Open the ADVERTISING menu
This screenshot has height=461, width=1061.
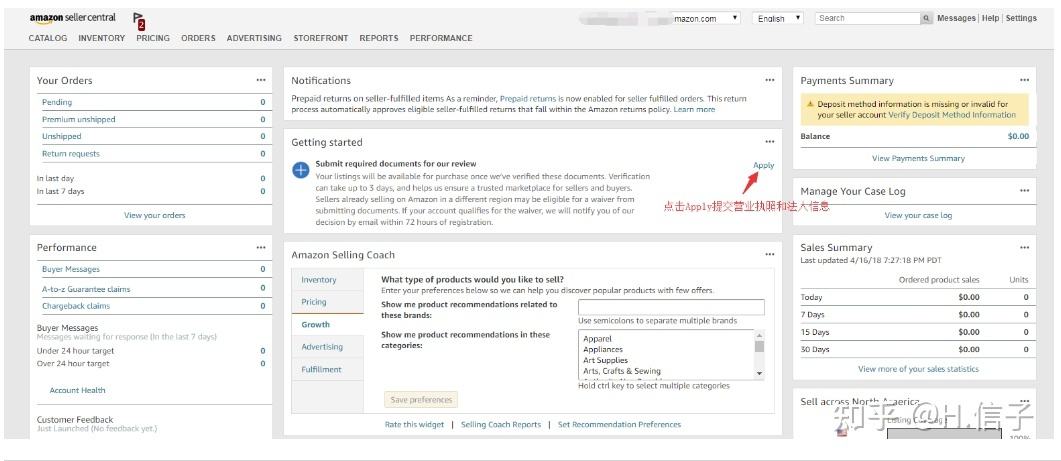click(x=254, y=38)
